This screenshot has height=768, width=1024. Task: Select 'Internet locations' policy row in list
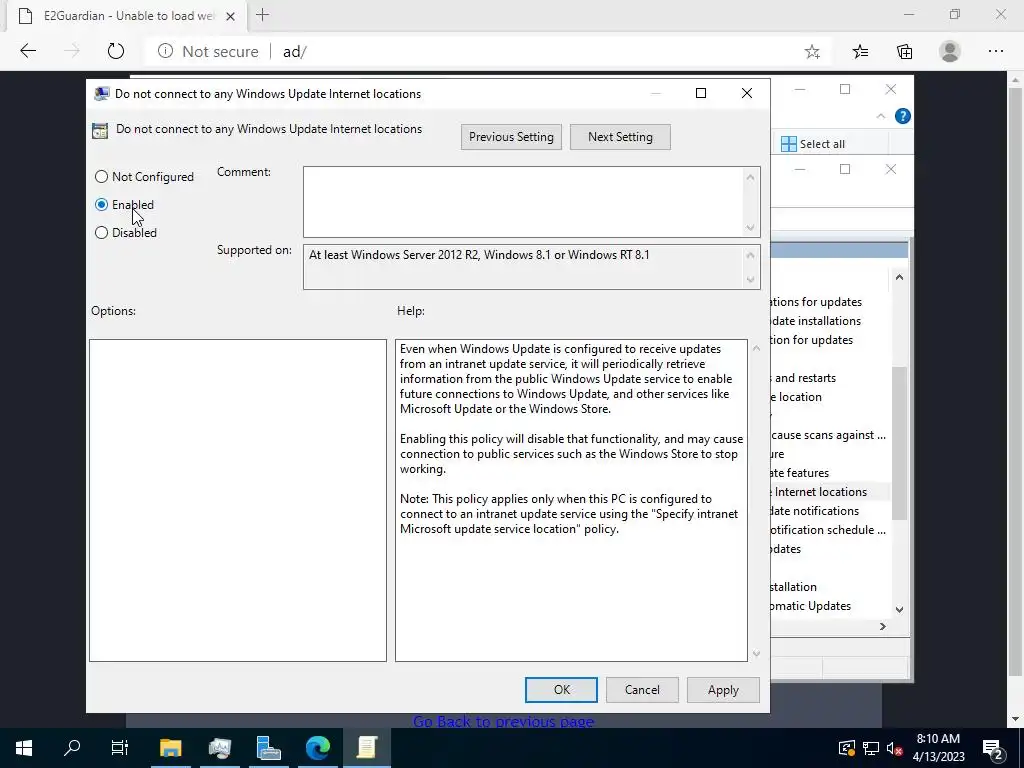click(x=829, y=492)
